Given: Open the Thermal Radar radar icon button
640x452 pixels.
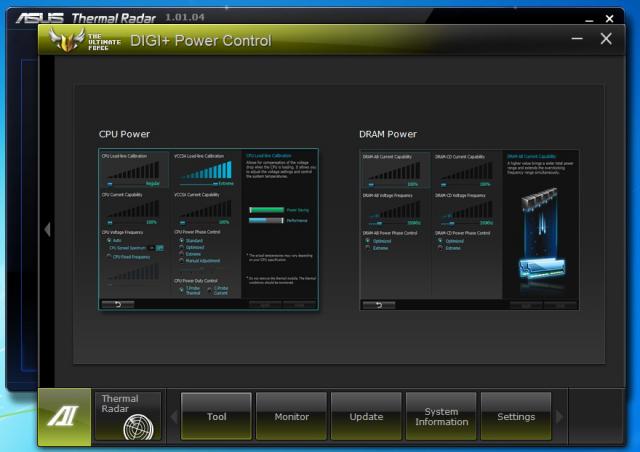Looking at the screenshot, I should coord(128,416).
